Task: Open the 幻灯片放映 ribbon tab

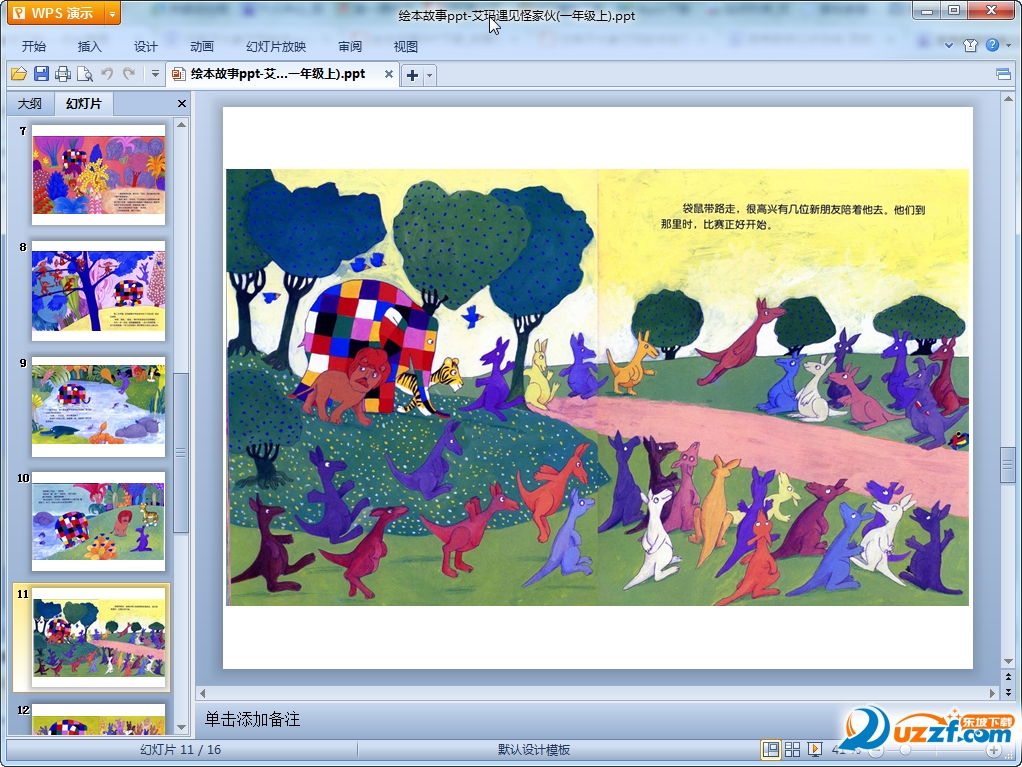Action: pyautogui.click(x=276, y=46)
